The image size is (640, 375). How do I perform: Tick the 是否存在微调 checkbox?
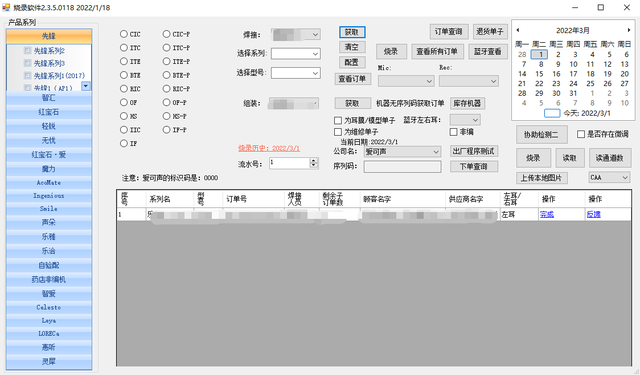coord(581,134)
